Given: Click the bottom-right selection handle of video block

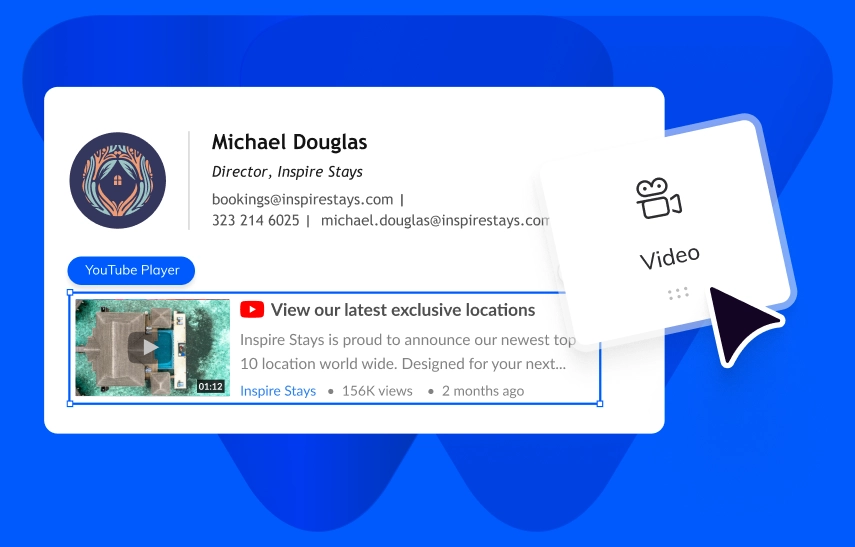Looking at the screenshot, I should 600,403.
